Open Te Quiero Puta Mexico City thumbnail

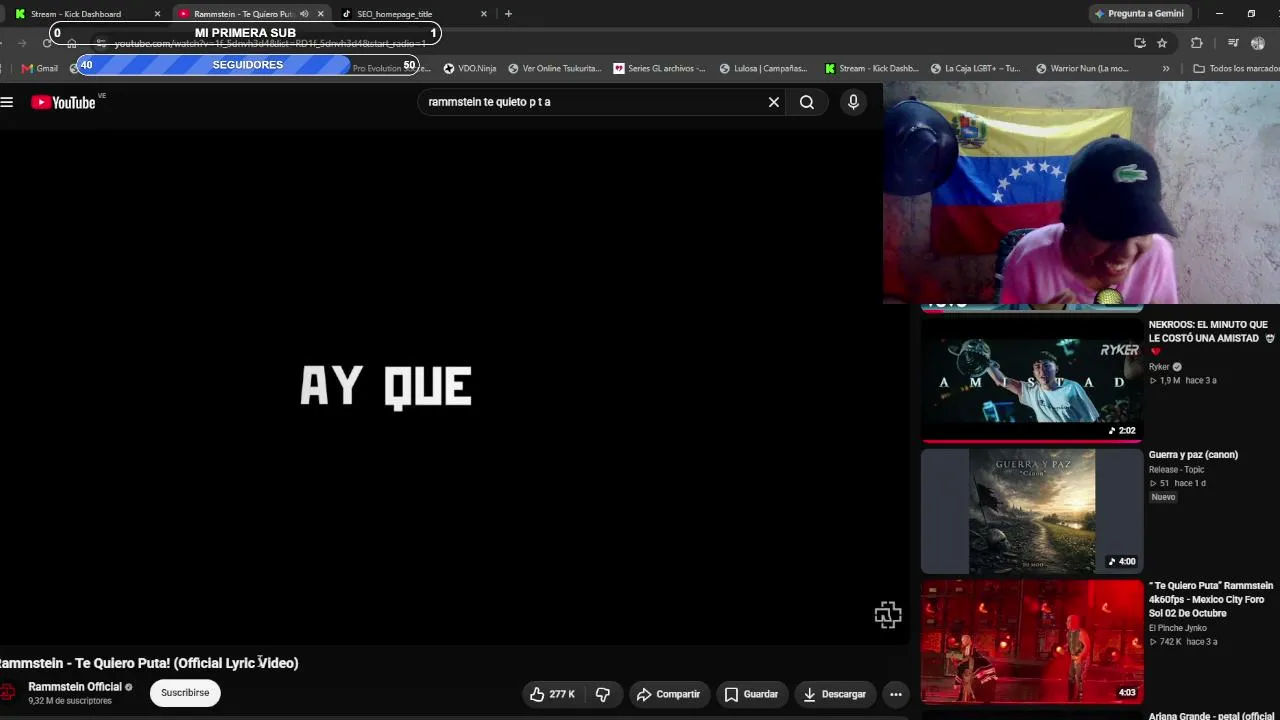tap(1031, 642)
